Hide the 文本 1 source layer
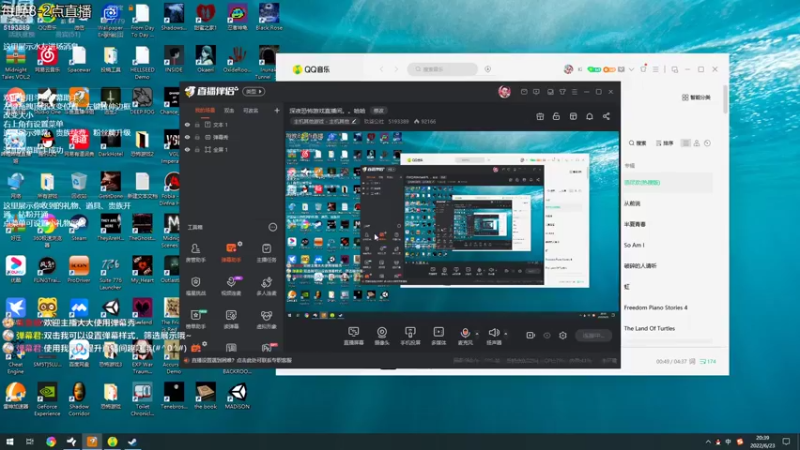Viewport: 800px width, 450px height. tap(187, 124)
